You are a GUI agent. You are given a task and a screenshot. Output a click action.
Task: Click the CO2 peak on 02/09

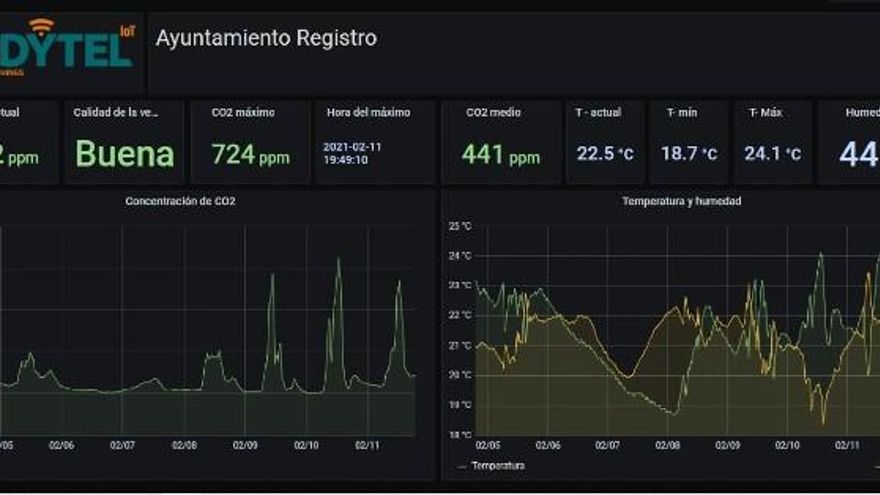273,276
